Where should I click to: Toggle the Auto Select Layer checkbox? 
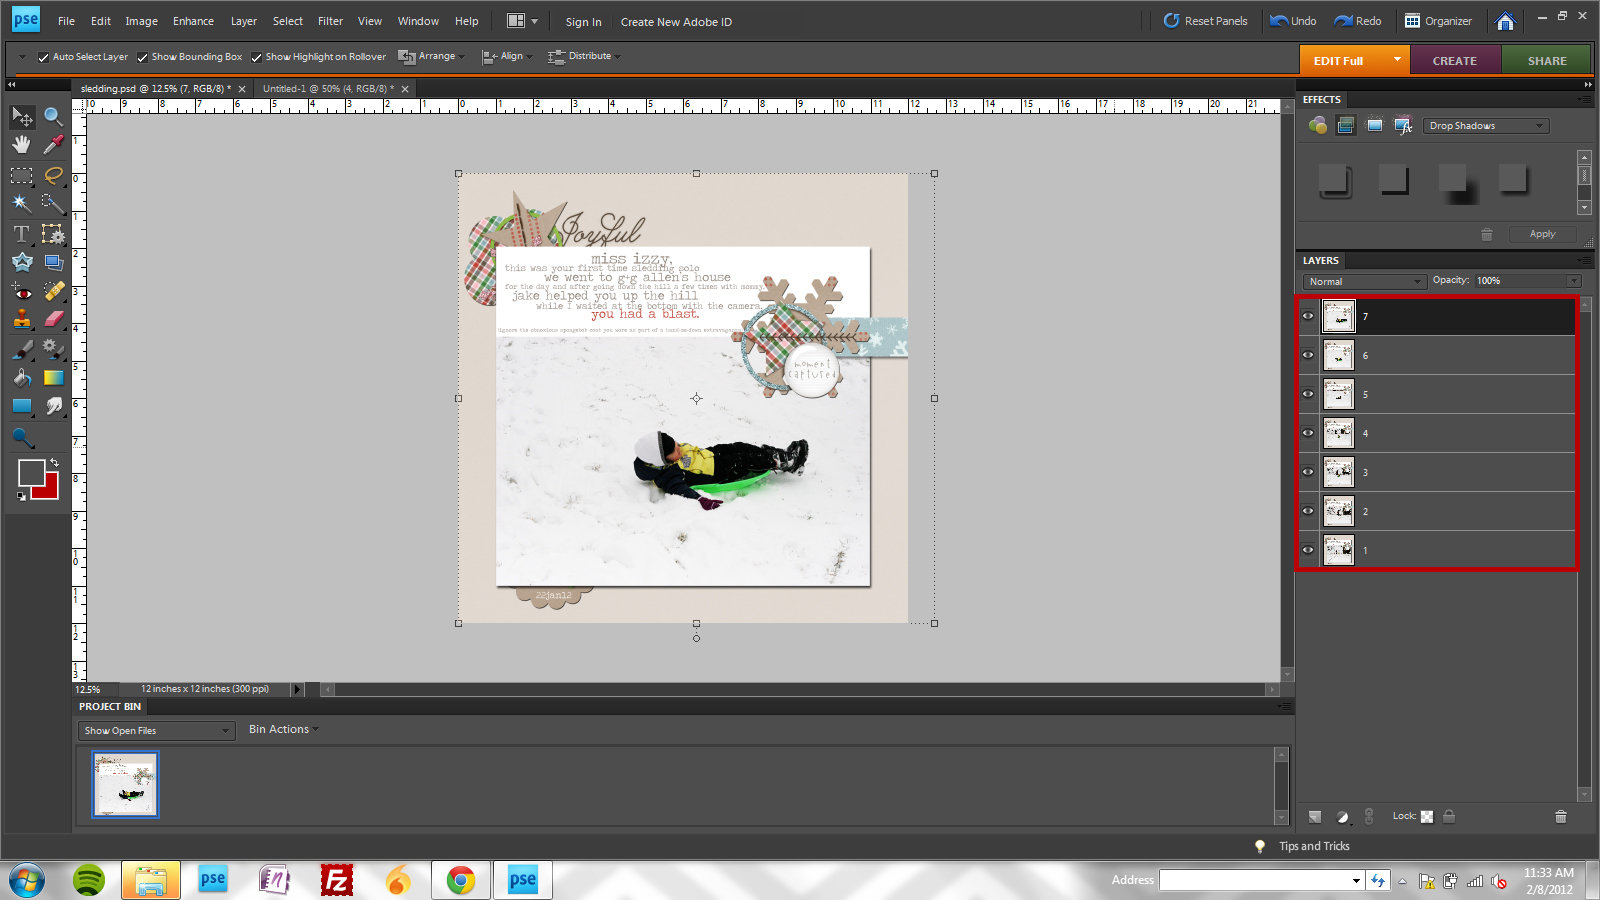(x=42, y=56)
